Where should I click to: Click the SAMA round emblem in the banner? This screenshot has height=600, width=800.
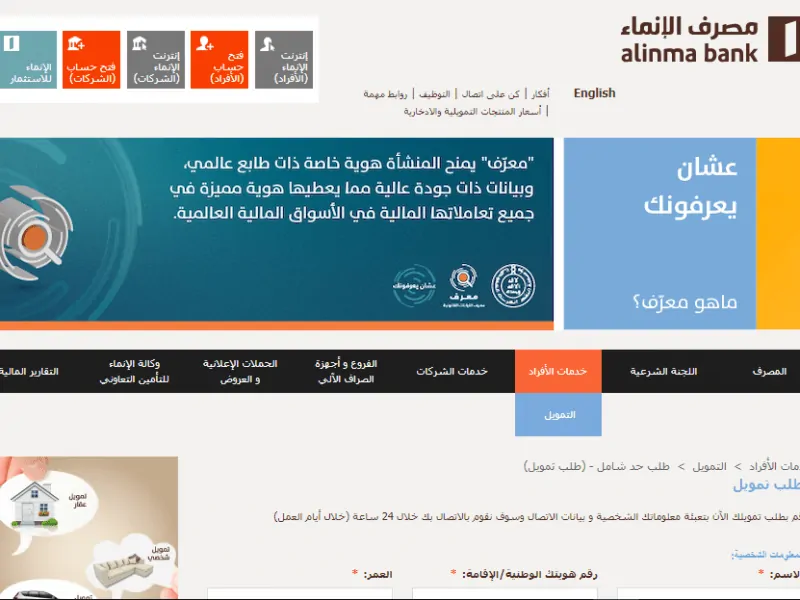coord(513,285)
